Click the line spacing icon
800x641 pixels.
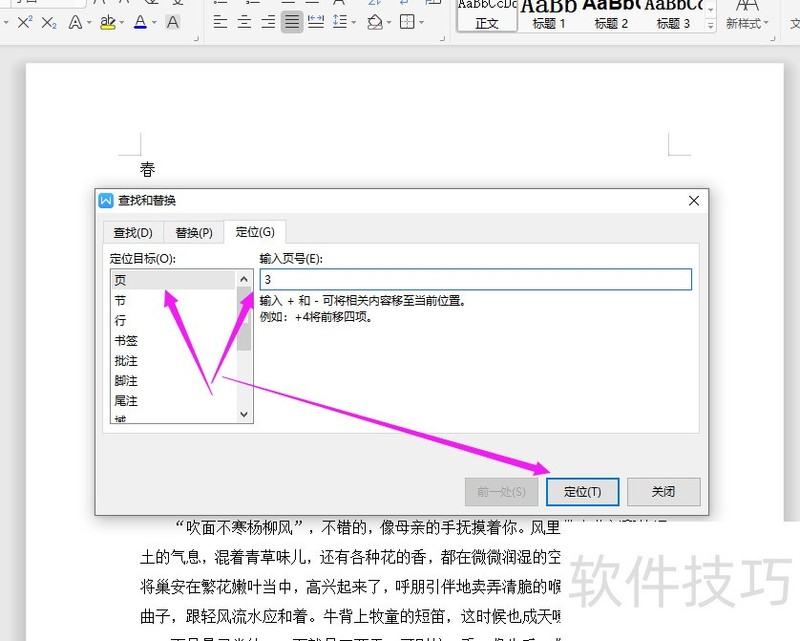point(339,21)
